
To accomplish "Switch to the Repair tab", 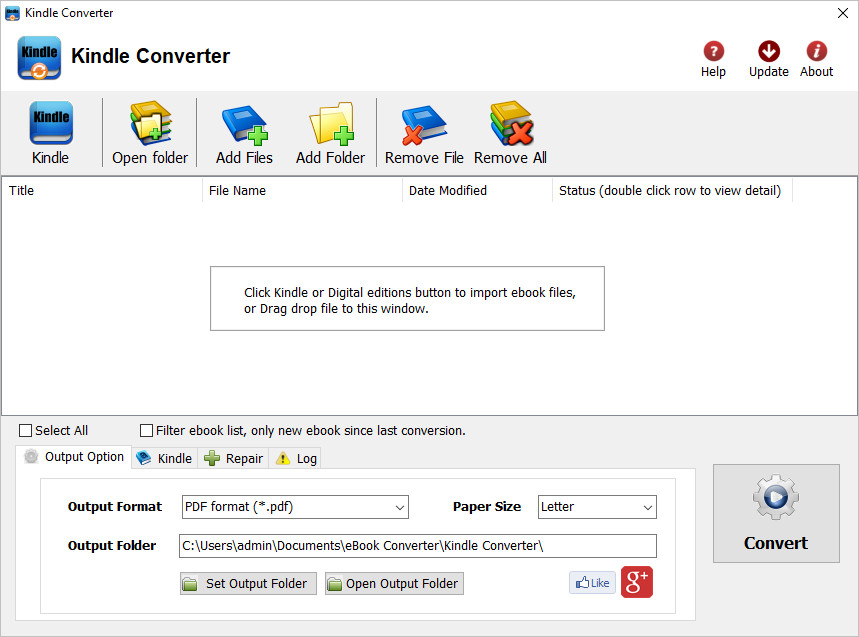I will tap(233, 458).
